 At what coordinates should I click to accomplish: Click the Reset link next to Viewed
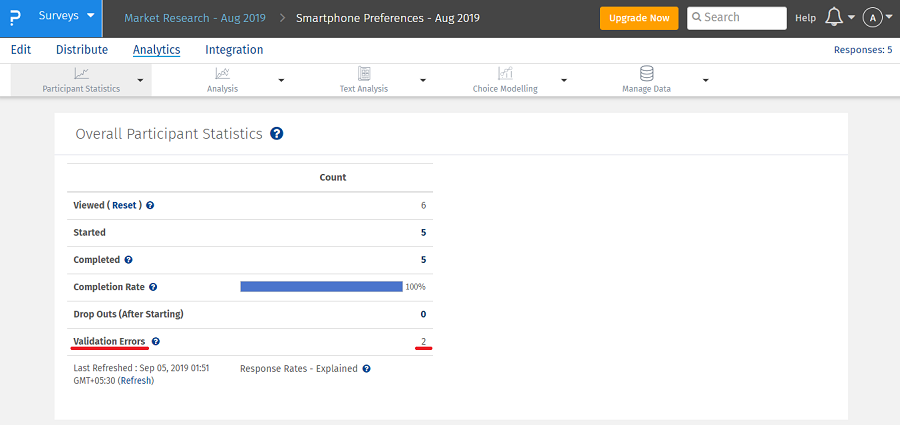point(125,205)
